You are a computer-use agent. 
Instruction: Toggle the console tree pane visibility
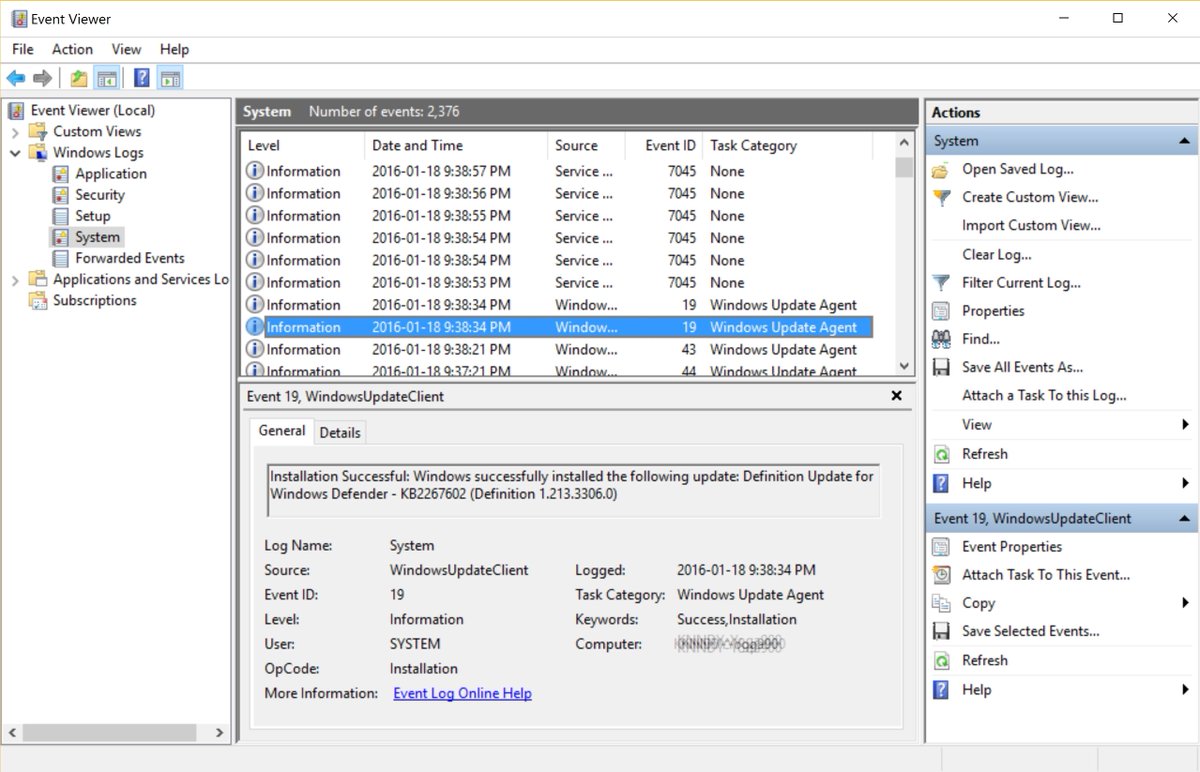(106, 78)
